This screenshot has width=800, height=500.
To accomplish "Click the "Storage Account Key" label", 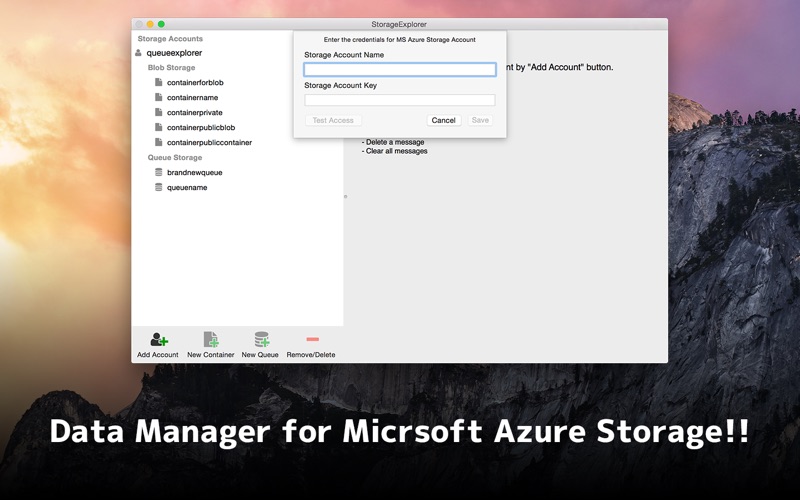I will point(341,85).
